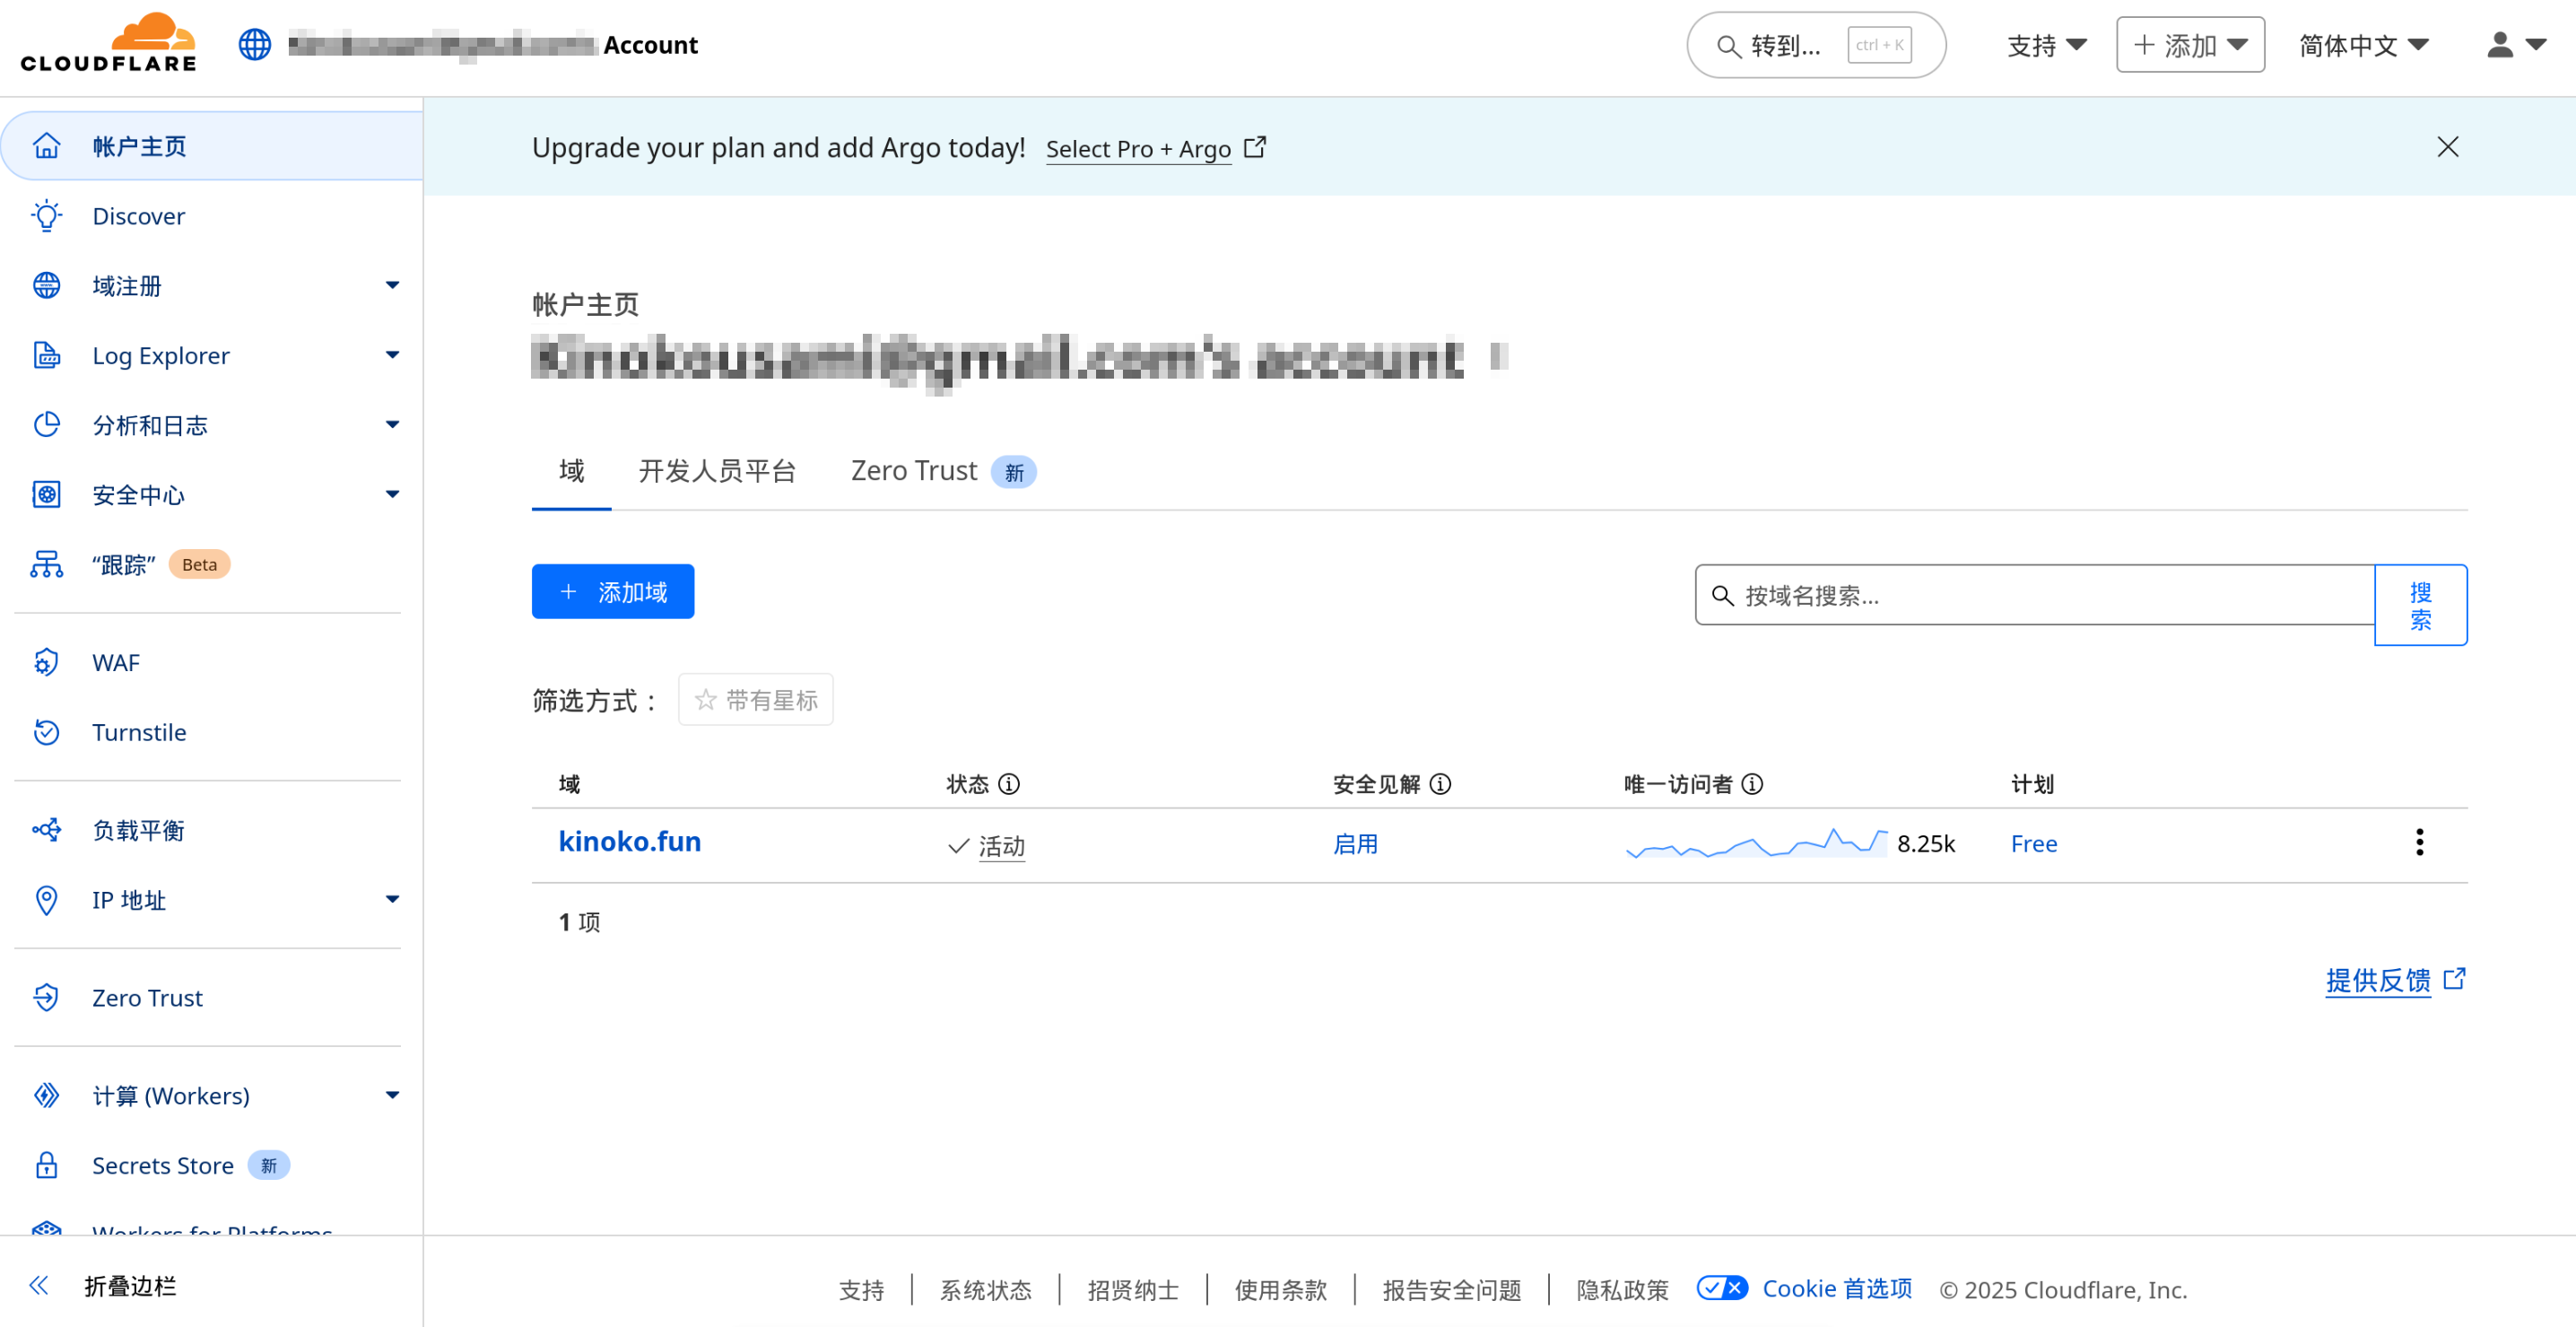
Task: Click the Zero Trust sidebar icon
Action: 46,998
